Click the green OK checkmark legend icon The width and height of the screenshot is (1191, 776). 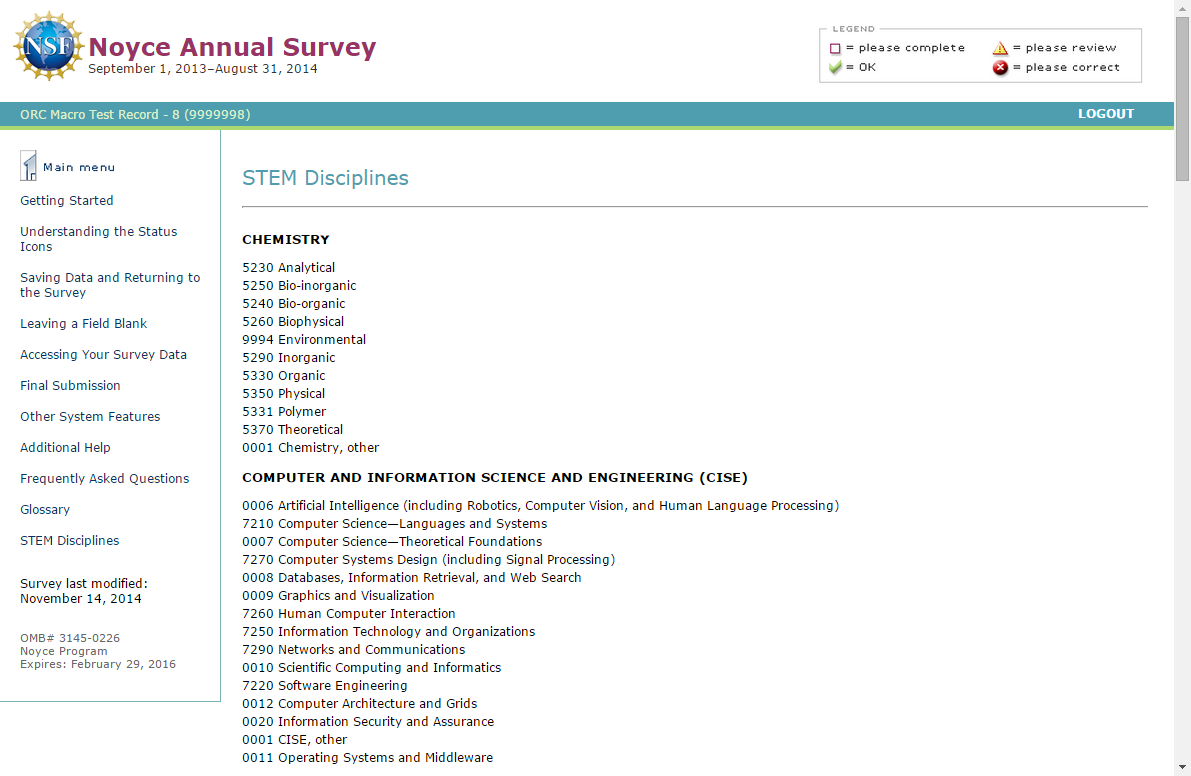coord(835,68)
